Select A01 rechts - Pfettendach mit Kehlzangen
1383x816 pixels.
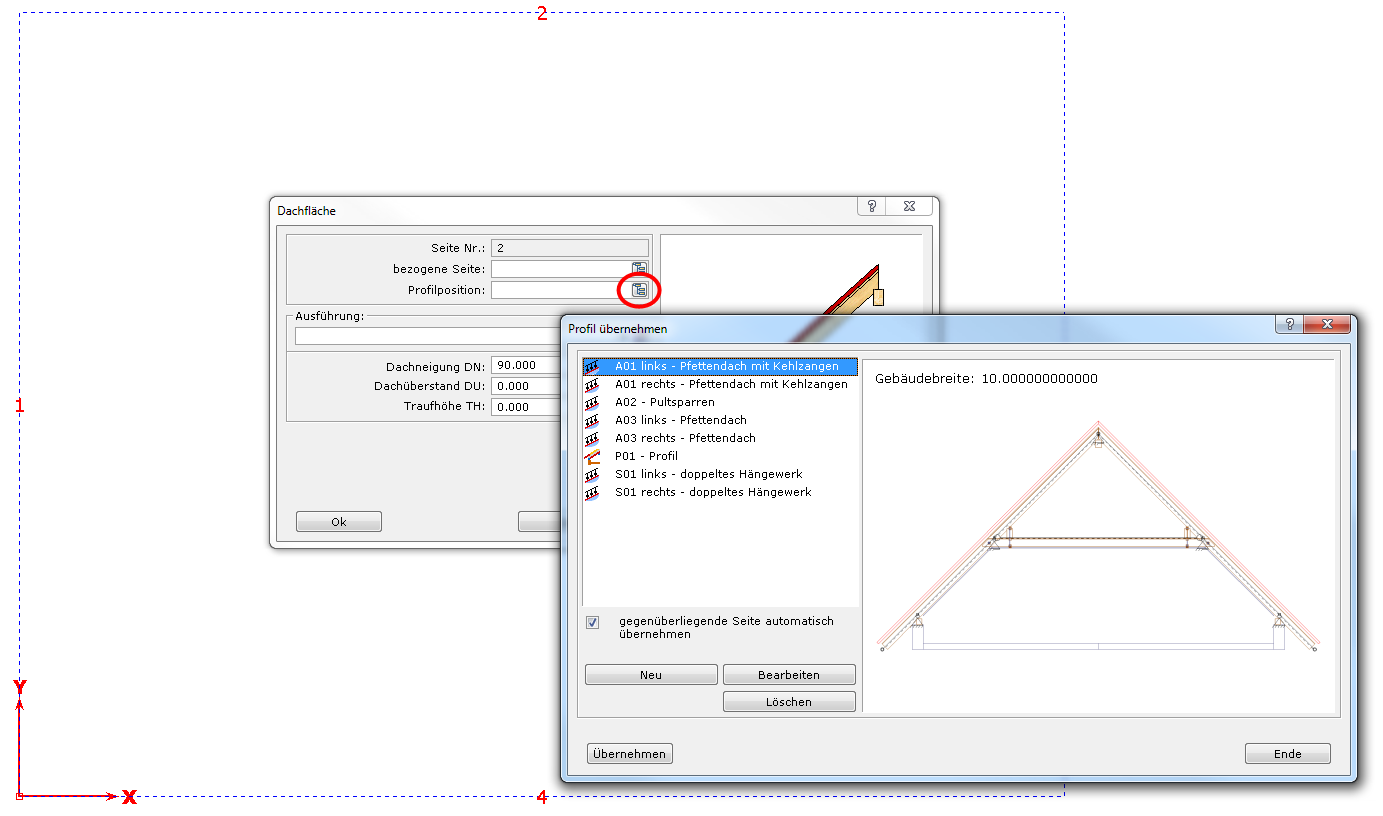click(730, 384)
